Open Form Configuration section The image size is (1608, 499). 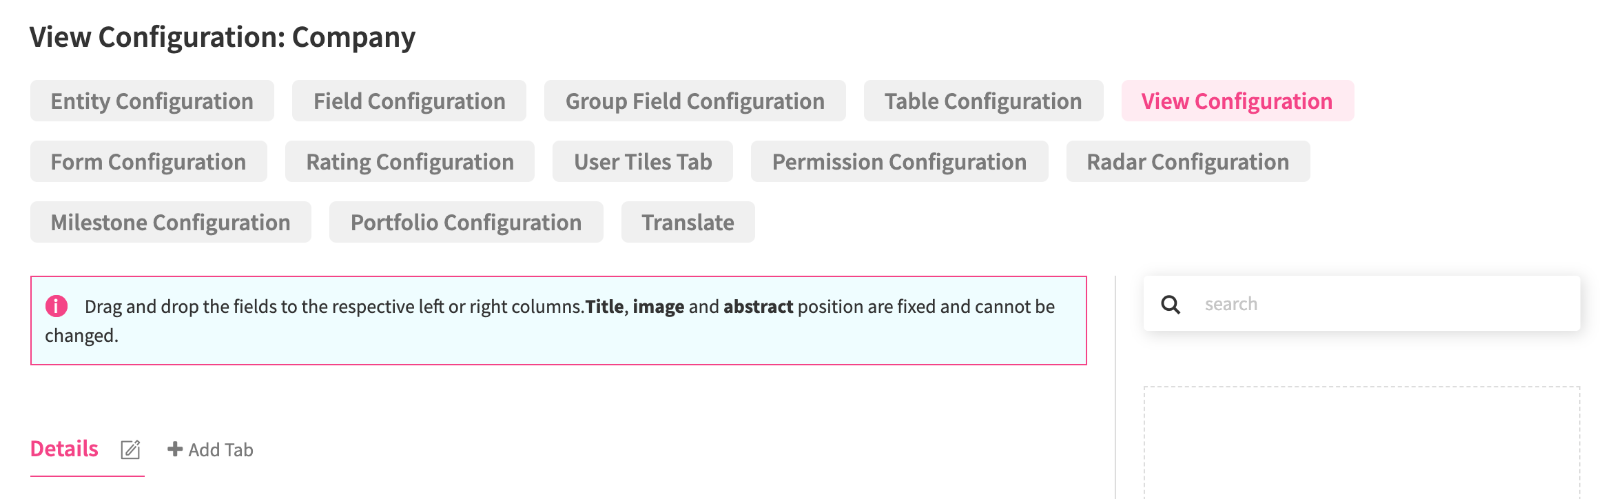148,162
